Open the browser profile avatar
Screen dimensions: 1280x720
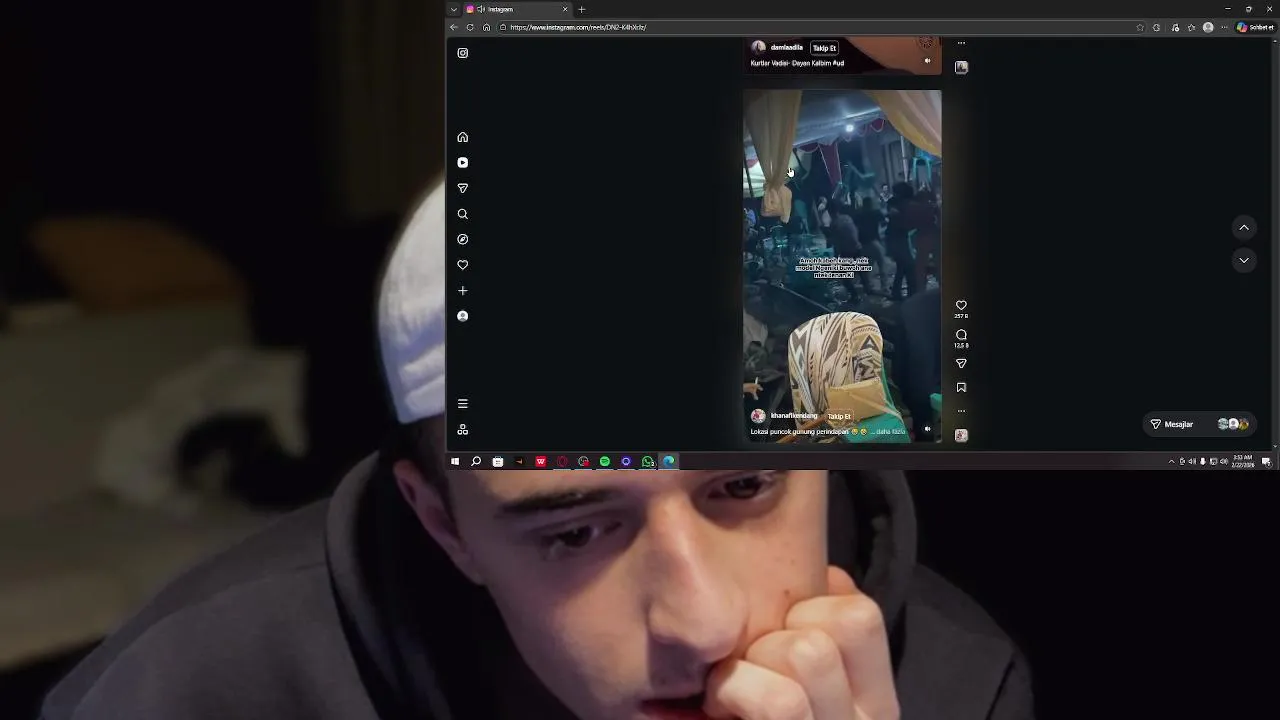tap(1208, 27)
